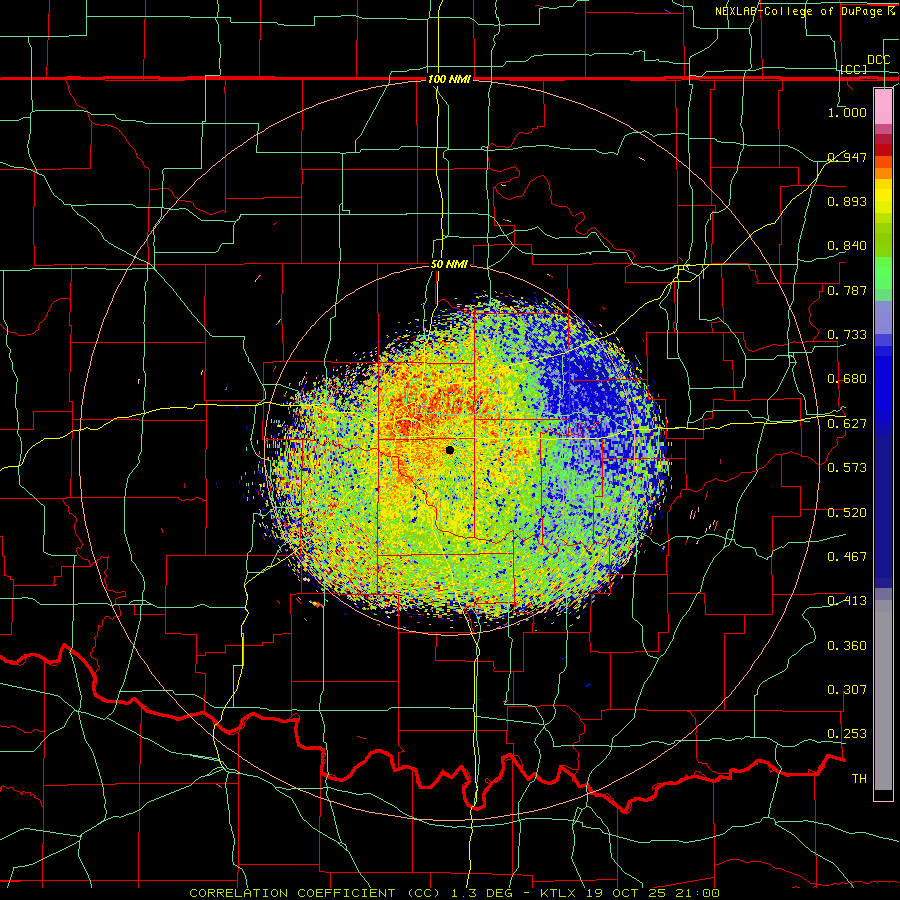Click the 0.840 scale value
The image size is (900, 900).
click(x=847, y=246)
